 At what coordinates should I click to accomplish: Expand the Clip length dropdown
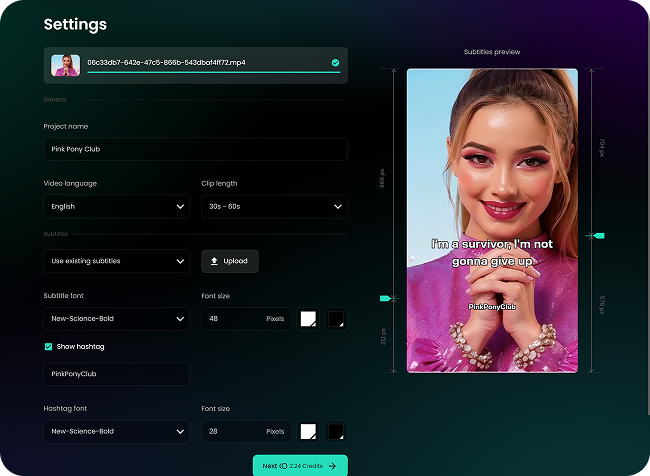(274, 206)
